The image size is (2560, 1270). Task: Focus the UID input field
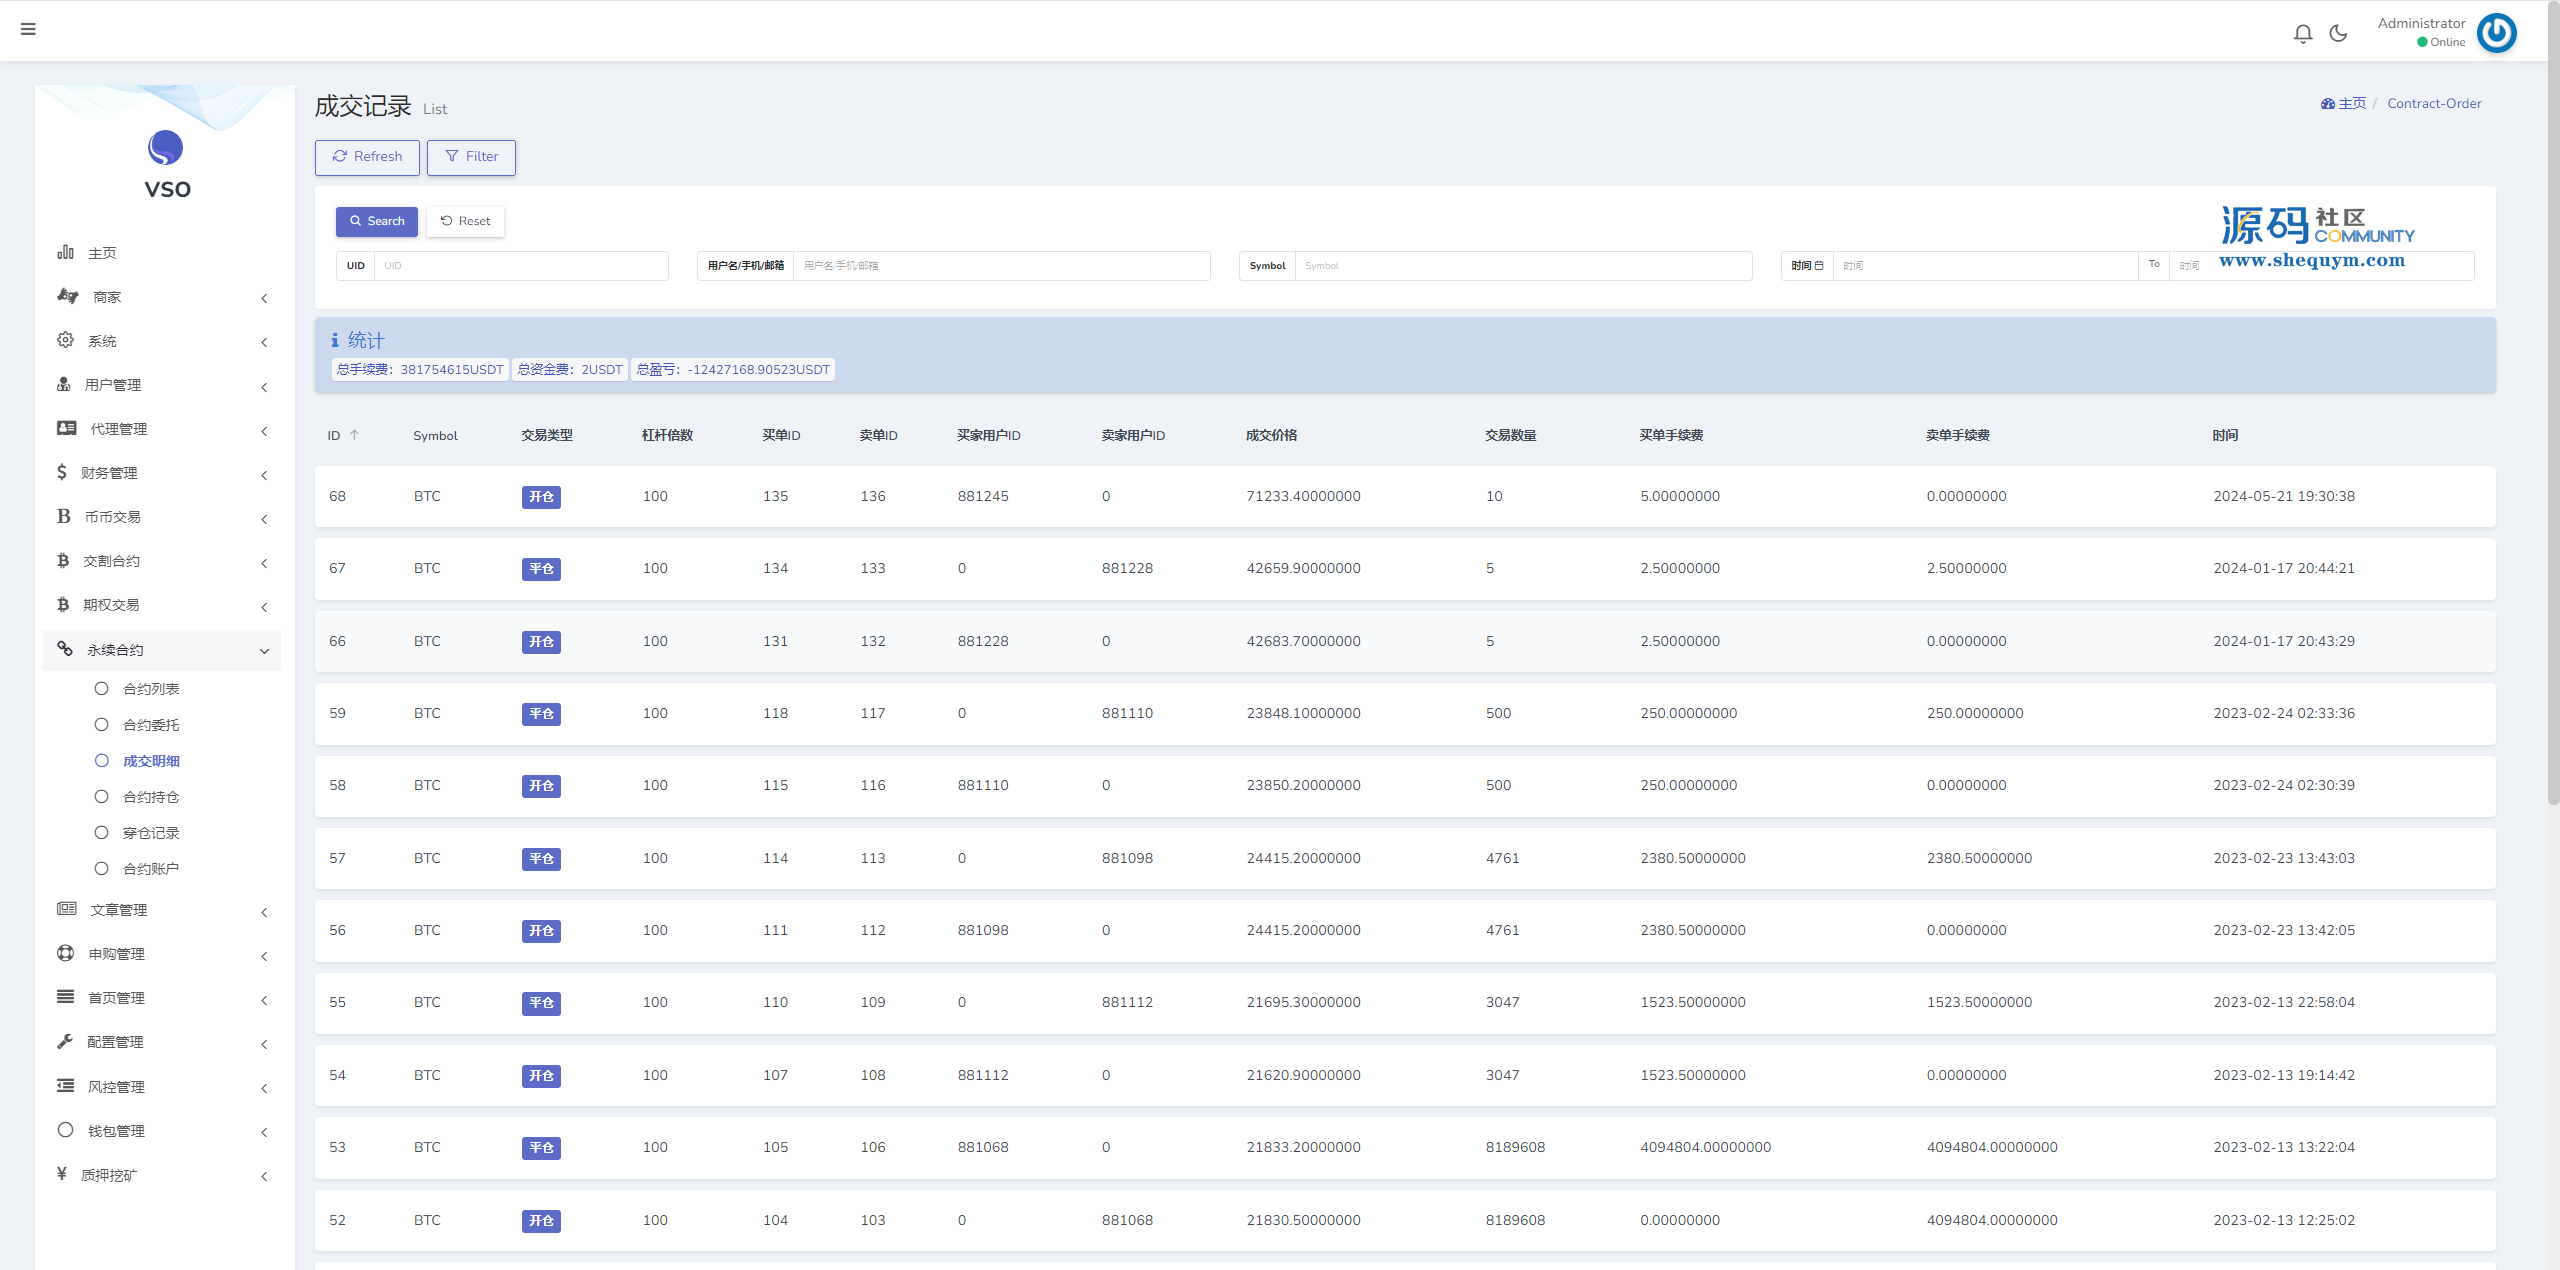[521, 266]
